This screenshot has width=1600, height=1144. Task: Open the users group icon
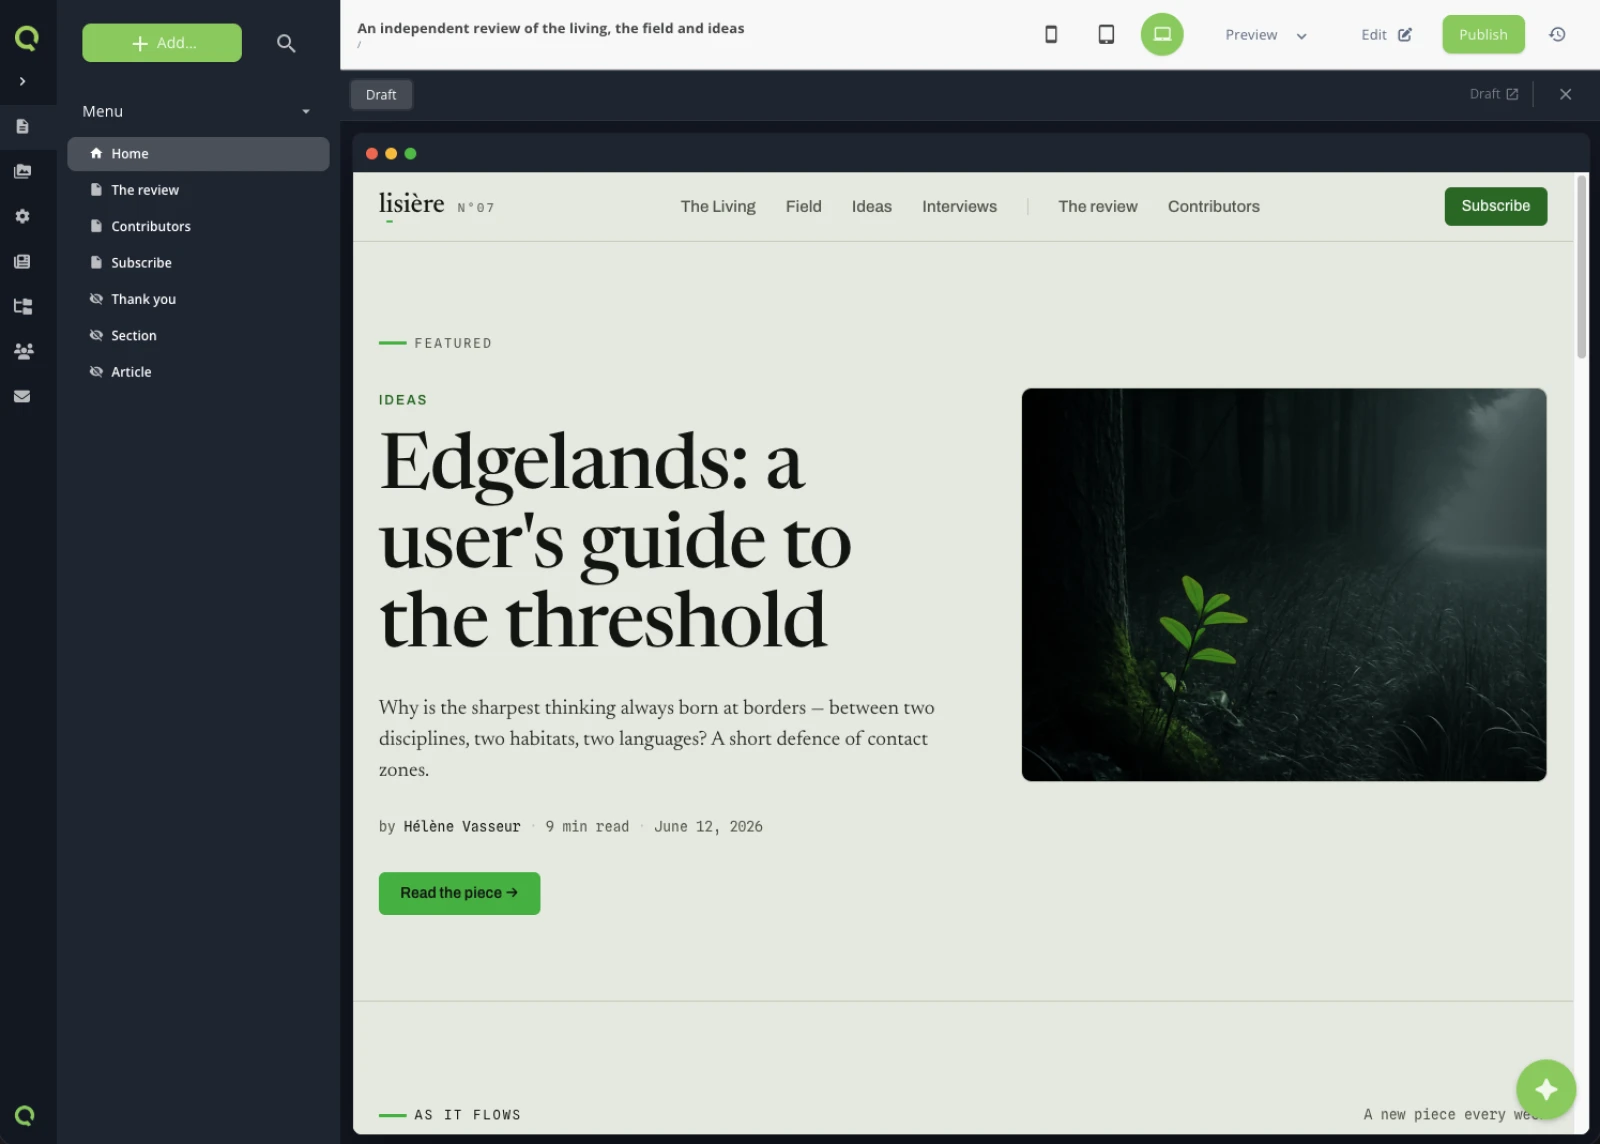tap(23, 351)
